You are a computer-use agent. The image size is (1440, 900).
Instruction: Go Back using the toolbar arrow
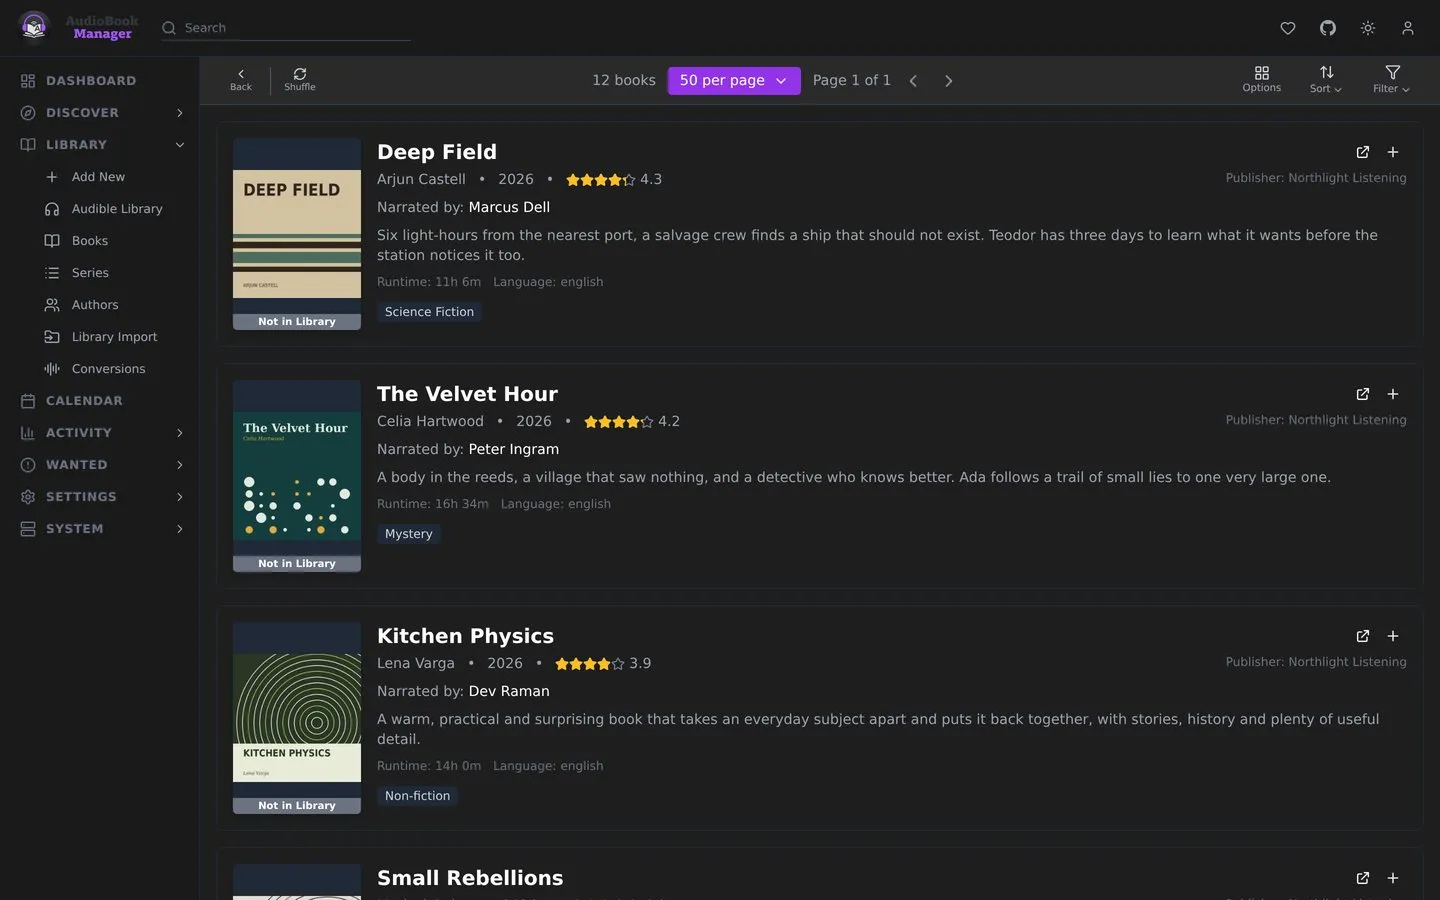[x=241, y=80]
